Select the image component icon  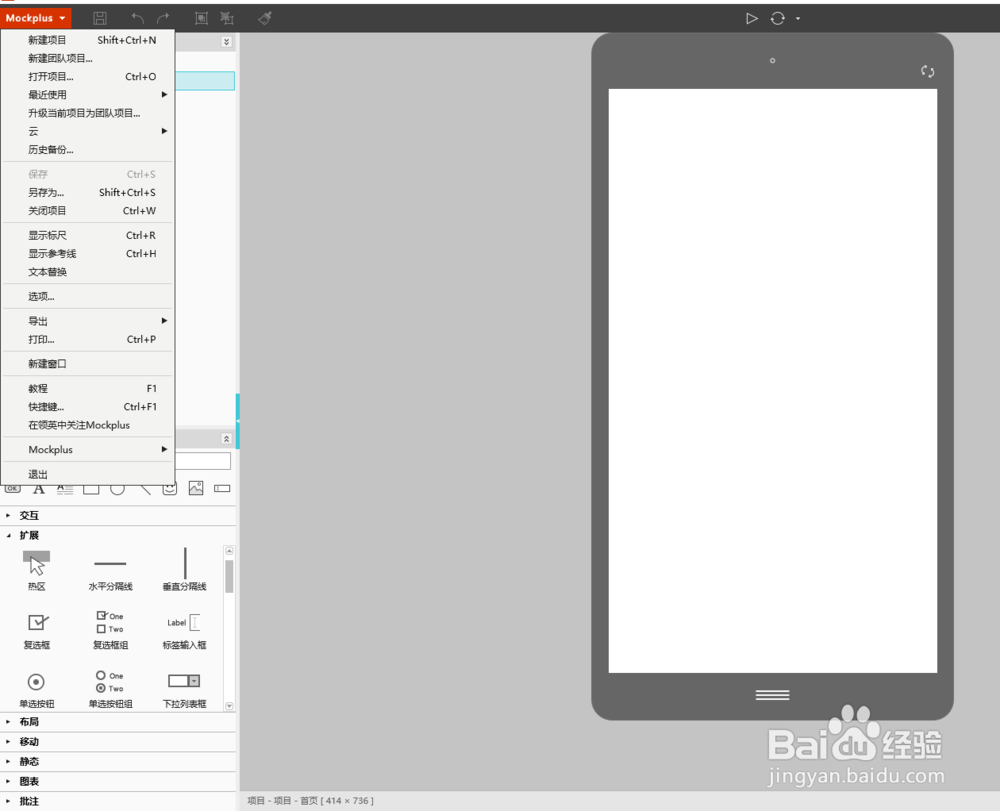196,488
